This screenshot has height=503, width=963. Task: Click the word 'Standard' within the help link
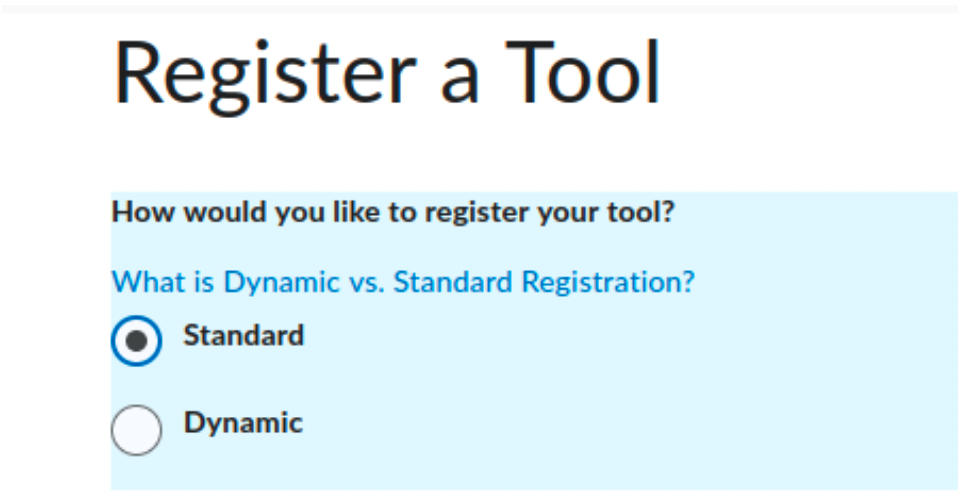click(x=453, y=282)
